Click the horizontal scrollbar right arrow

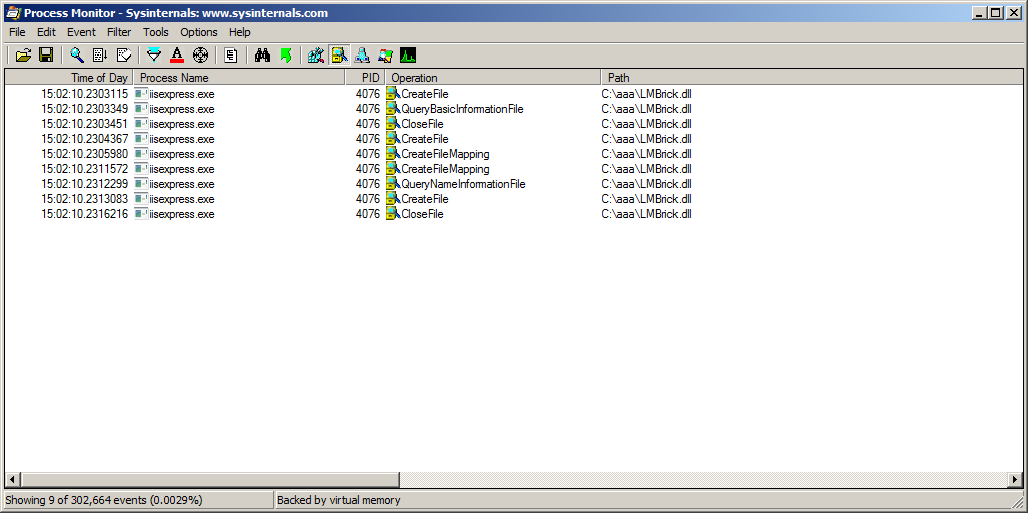coord(1015,480)
